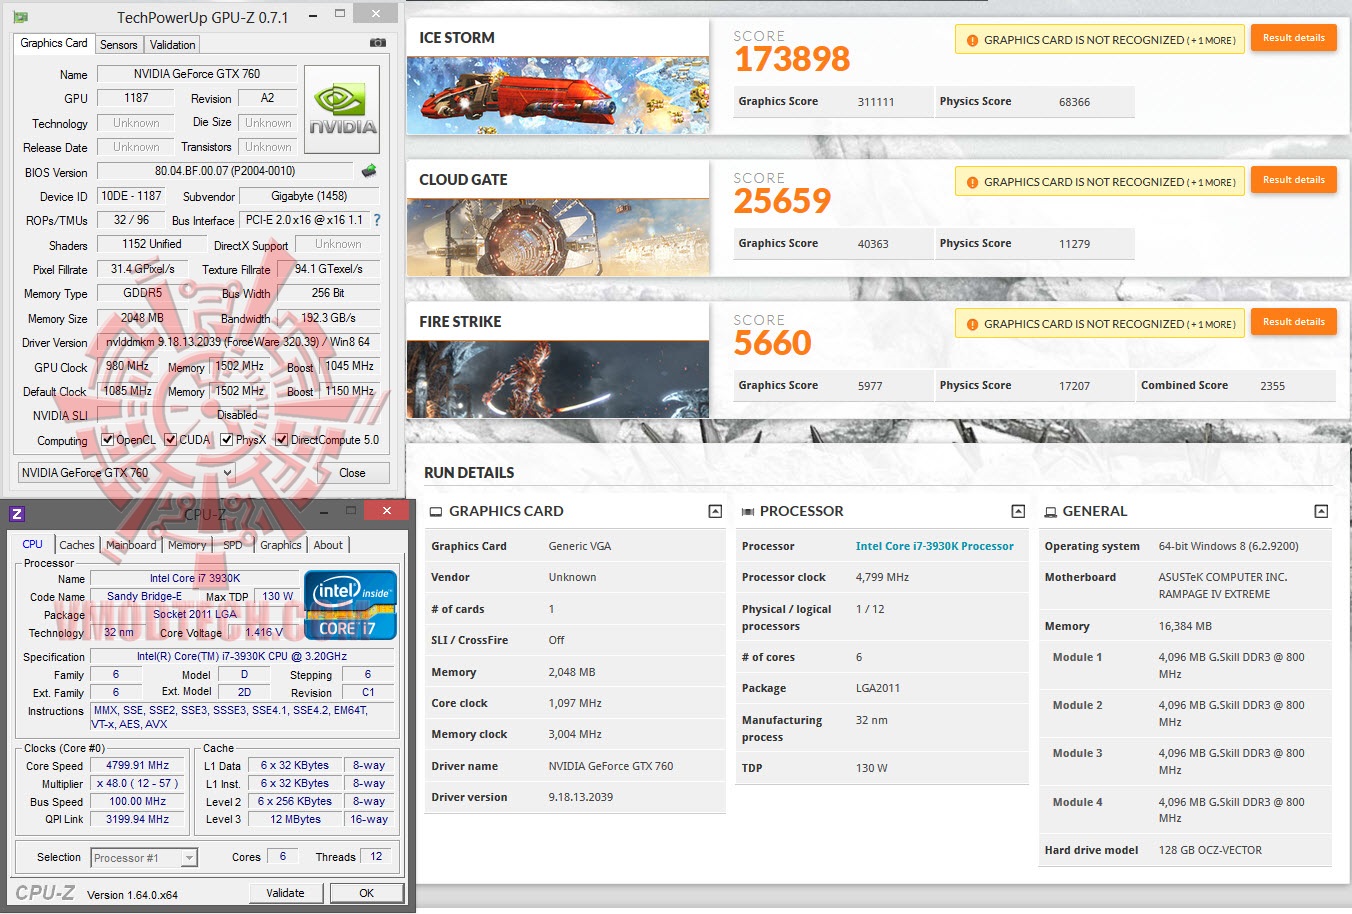The image size is (1352, 914).
Task: Open Result details for Ice Storm
Action: coord(1294,38)
